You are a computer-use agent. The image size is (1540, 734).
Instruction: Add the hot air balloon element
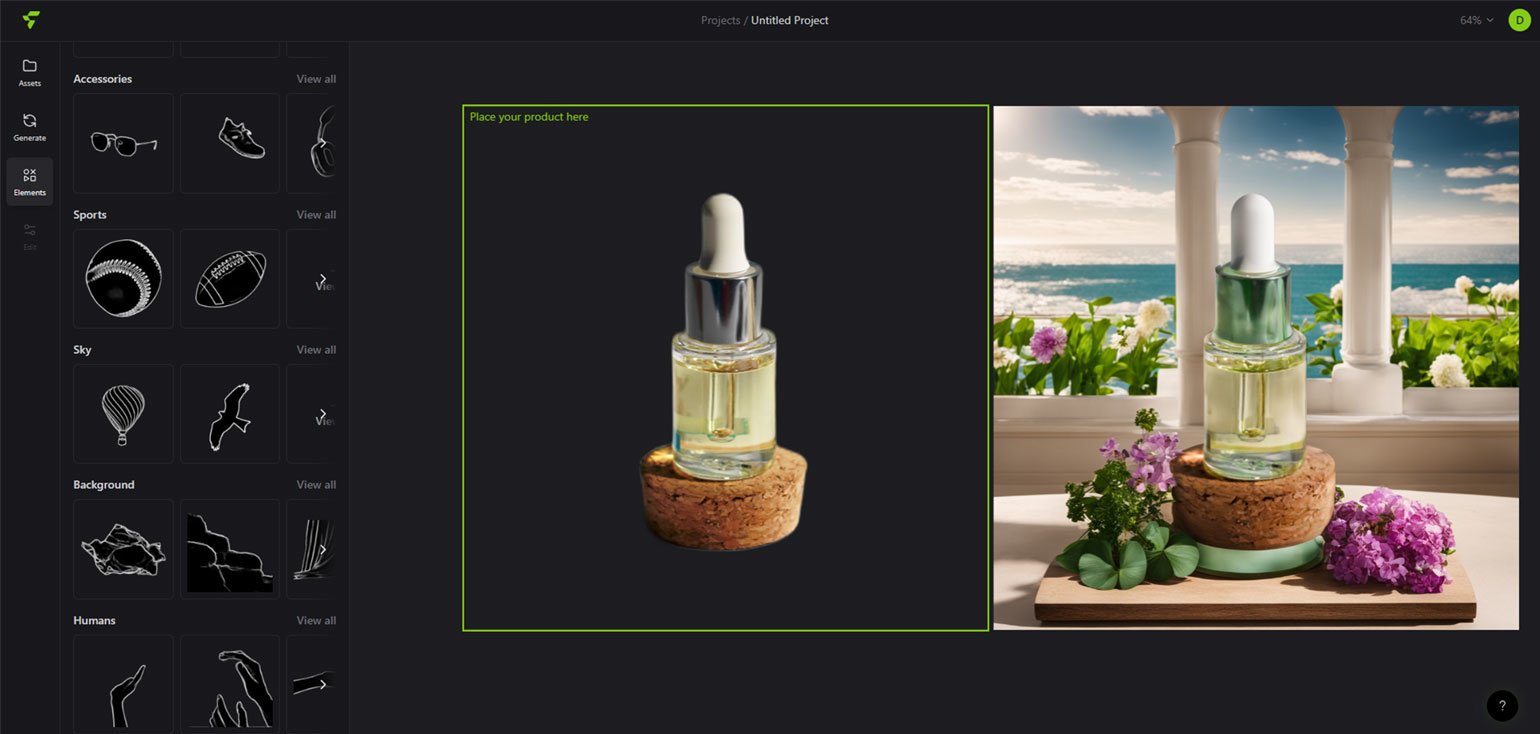pos(123,414)
